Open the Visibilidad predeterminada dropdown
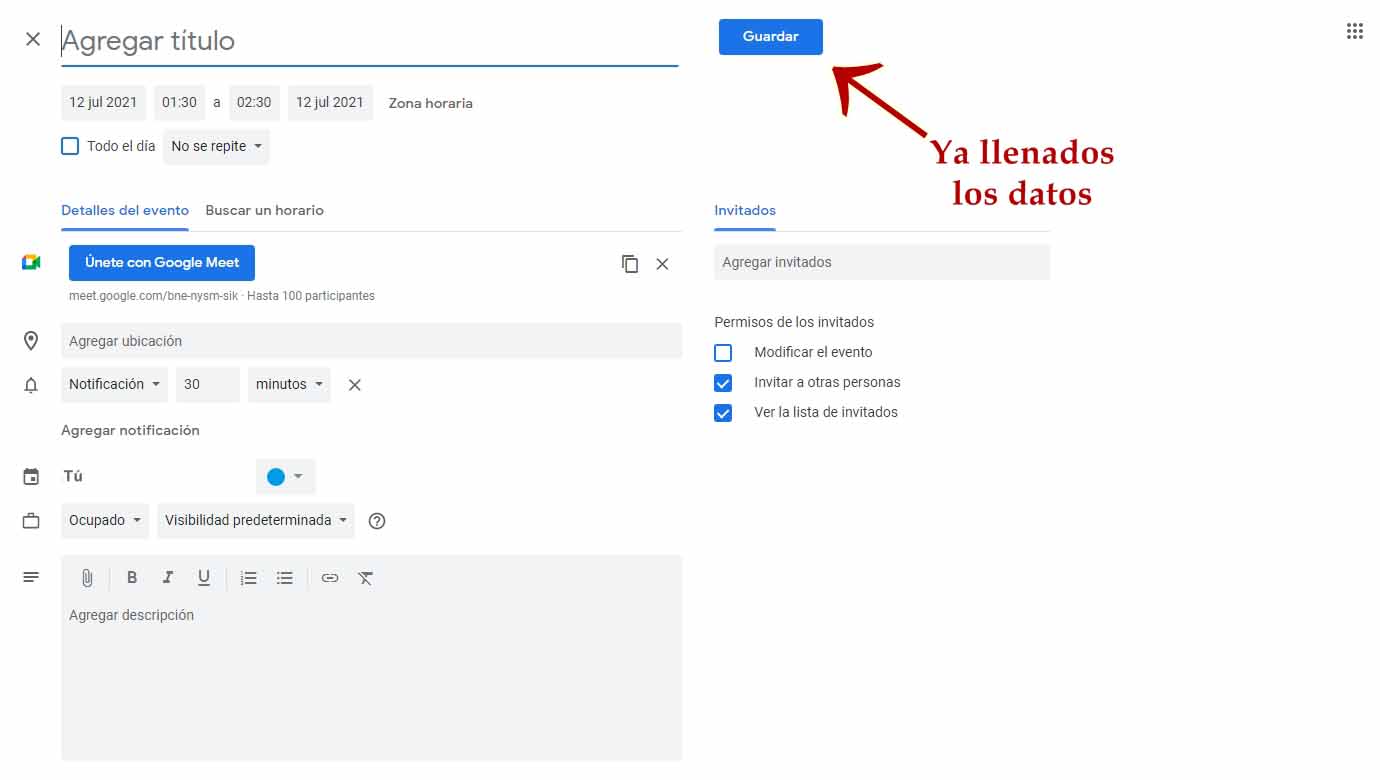 tap(255, 520)
